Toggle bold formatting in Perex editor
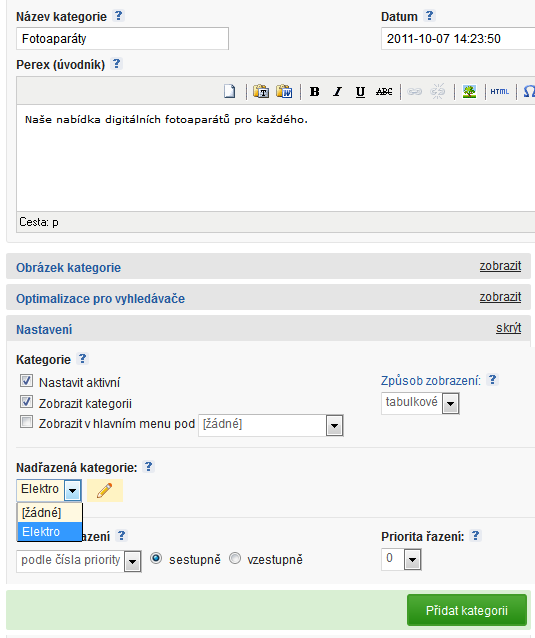This screenshot has height=638, width=535. 314,92
